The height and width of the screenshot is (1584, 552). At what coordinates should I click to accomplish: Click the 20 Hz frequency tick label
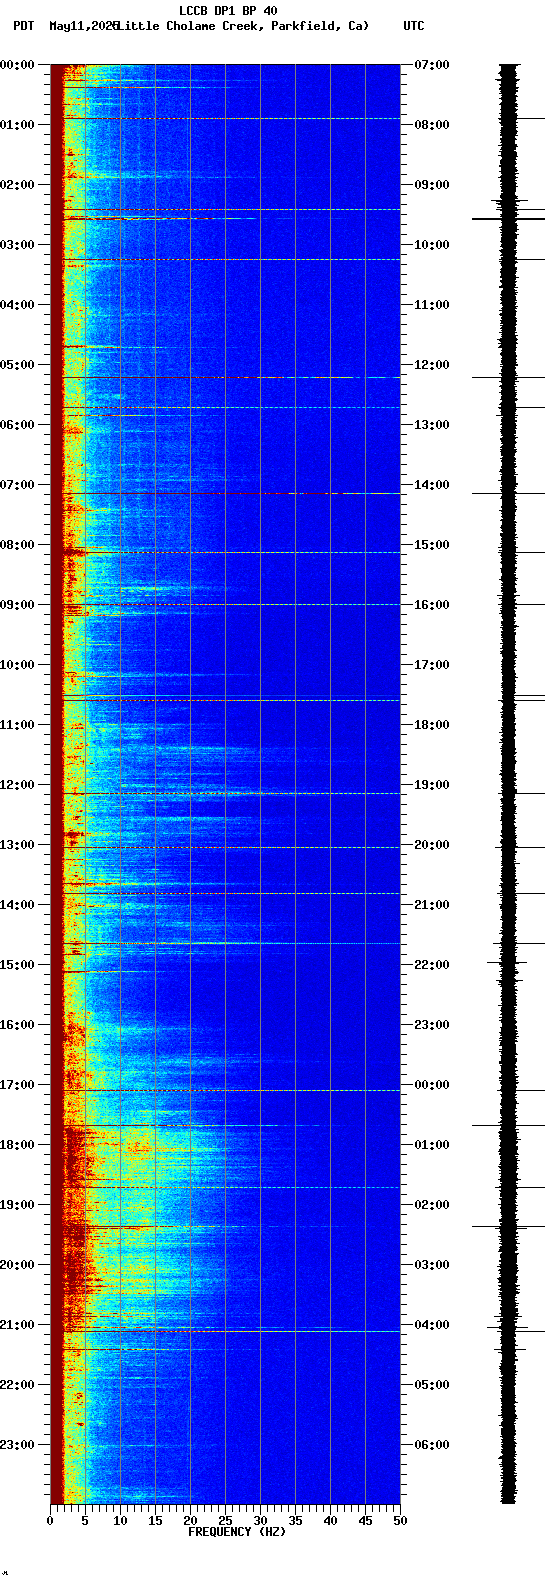(190, 1521)
